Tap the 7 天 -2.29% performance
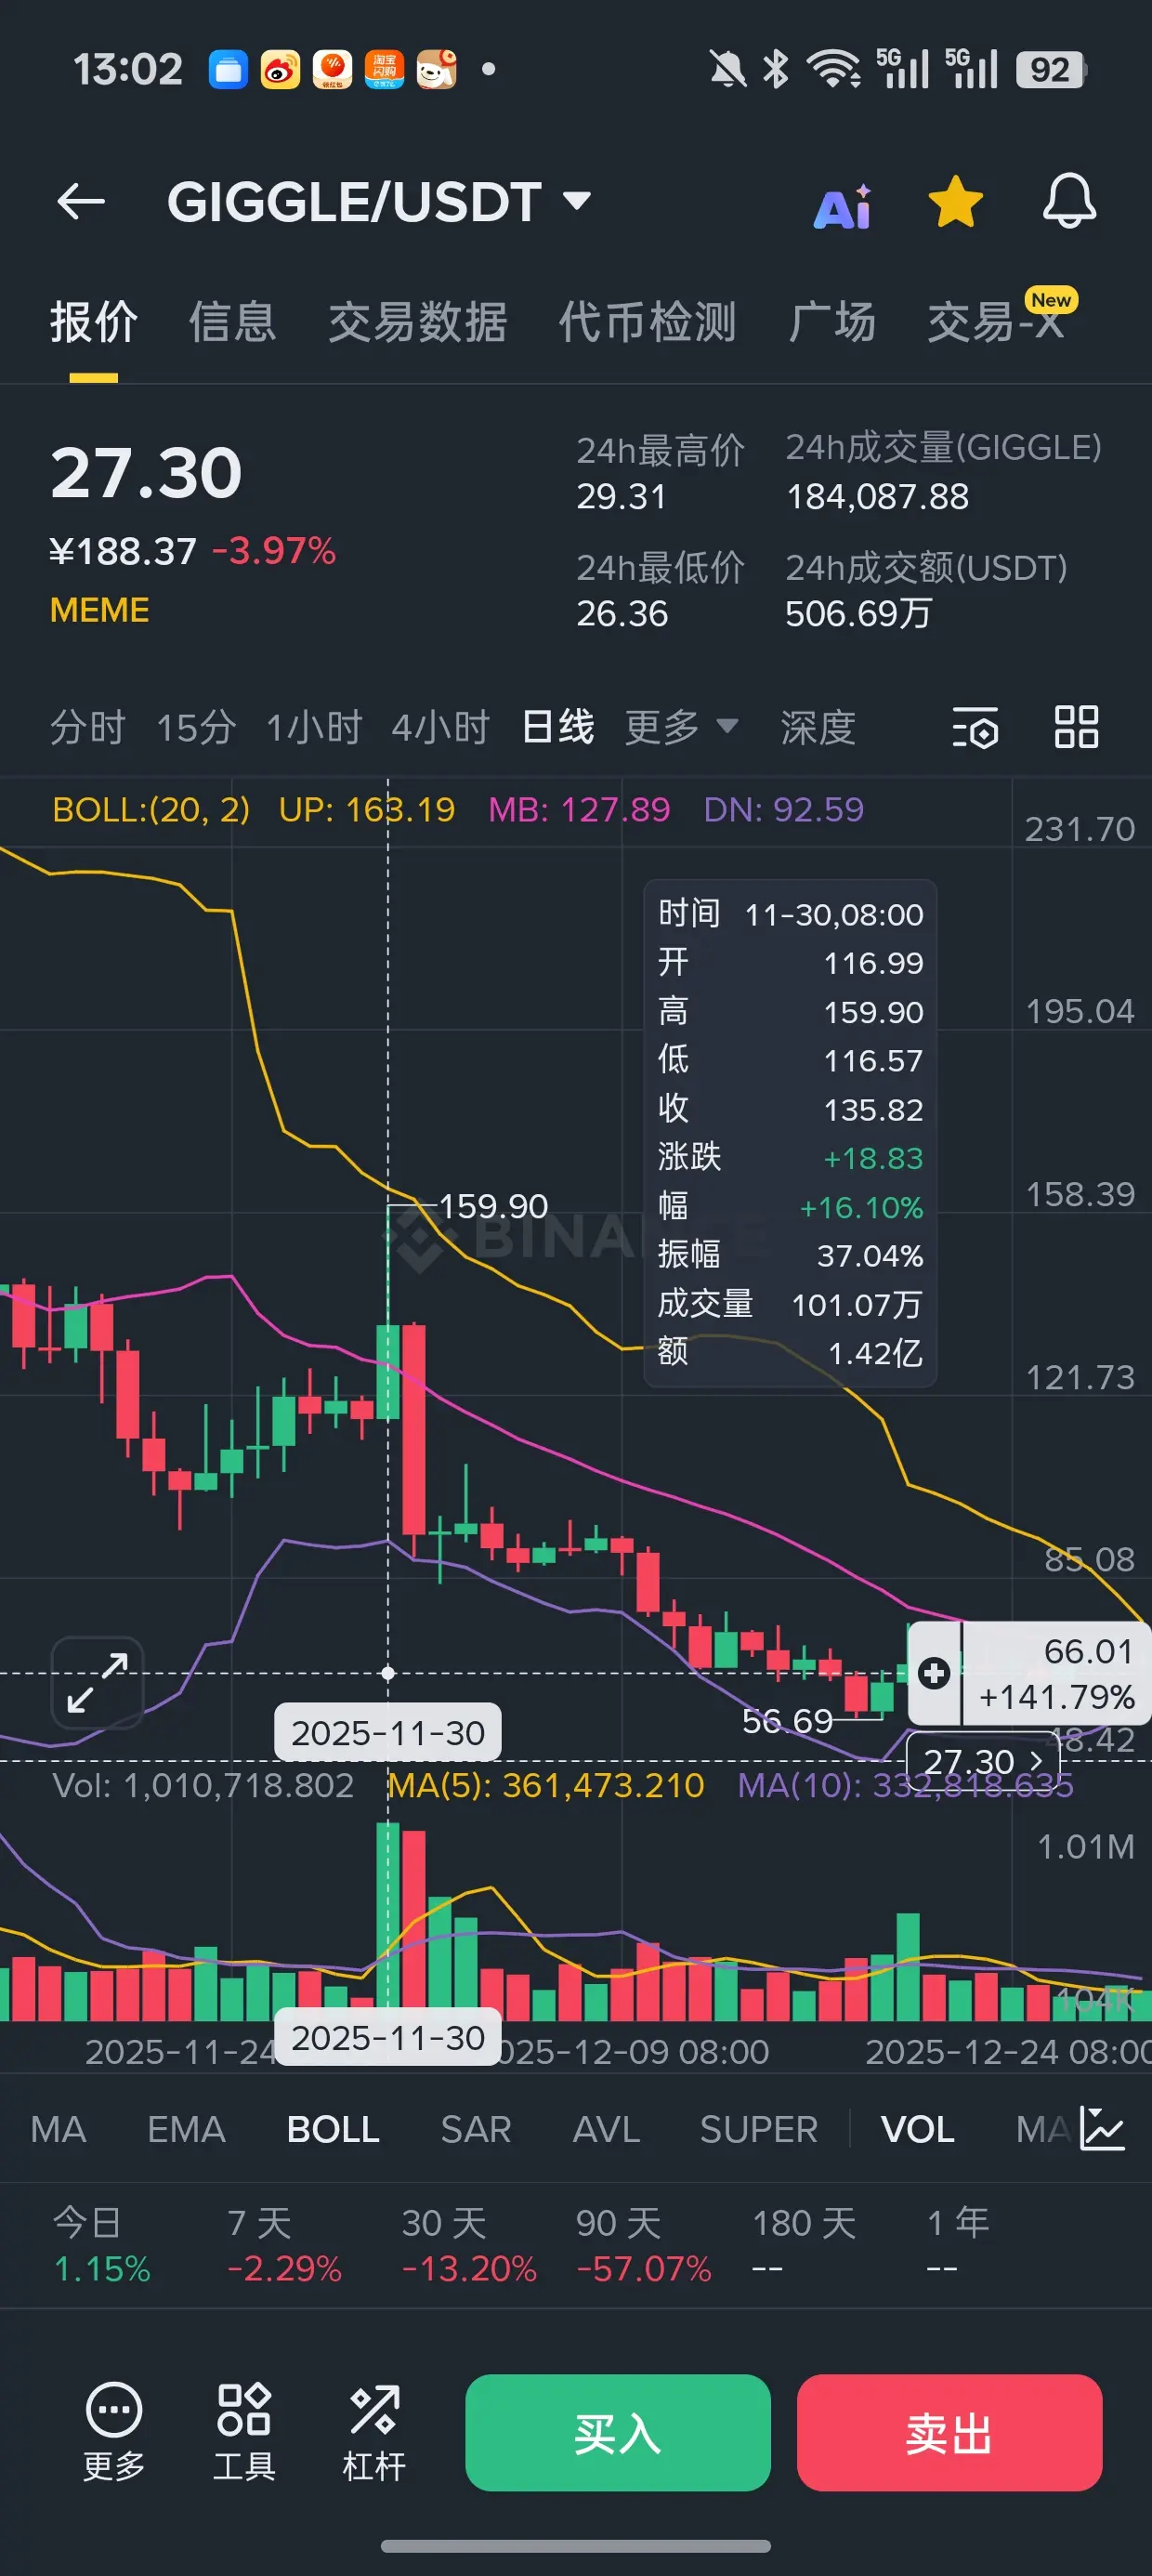The height and width of the screenshot is (2576, 1152). pos(284,2245)
